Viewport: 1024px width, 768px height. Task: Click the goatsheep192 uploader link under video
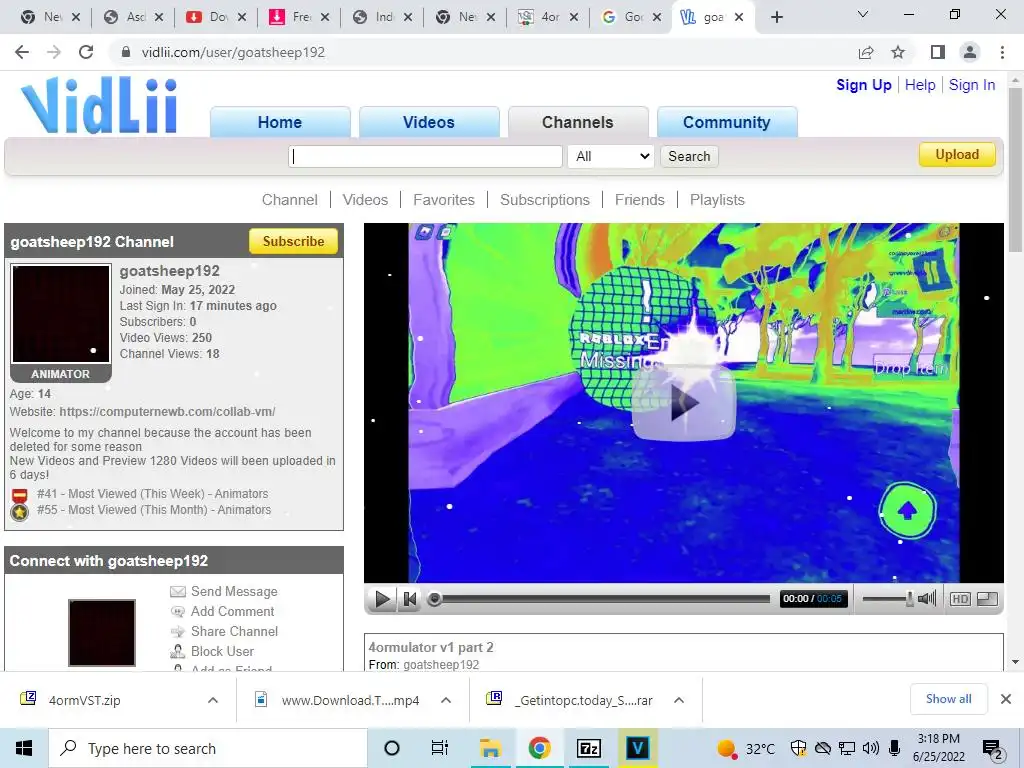[x=441, y=664]
